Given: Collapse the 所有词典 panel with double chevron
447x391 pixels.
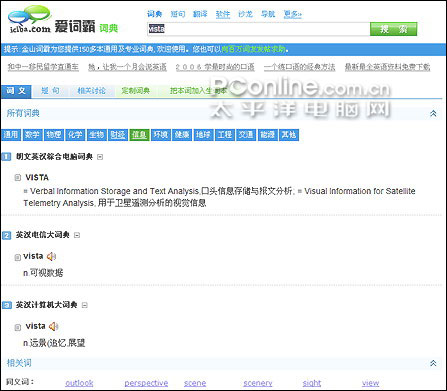Looking at the screenshot, I should tap(433, 114).
